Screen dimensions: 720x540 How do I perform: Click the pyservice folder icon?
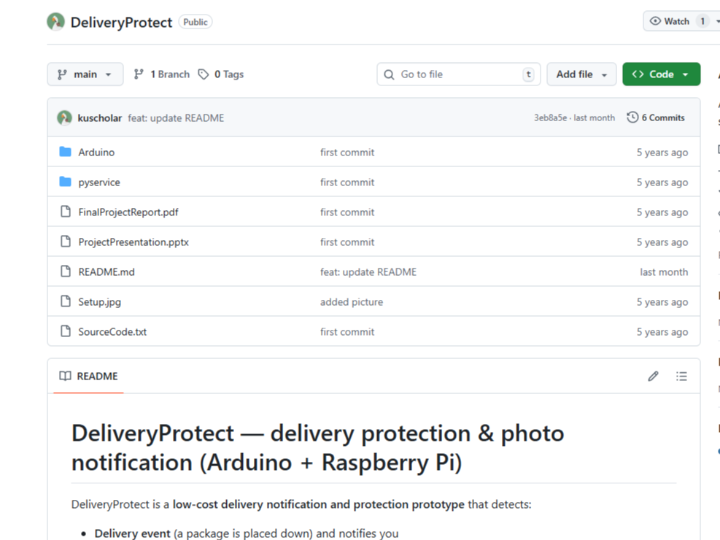(65, 182)
